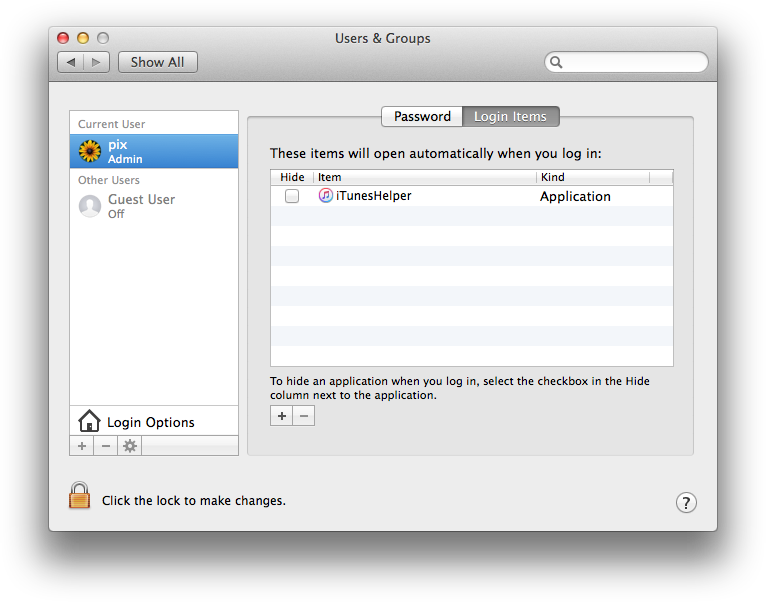The image size is (766, 602).
Task: Click the sunflower avatar of user pix
Action: click(x=90, y=151)
